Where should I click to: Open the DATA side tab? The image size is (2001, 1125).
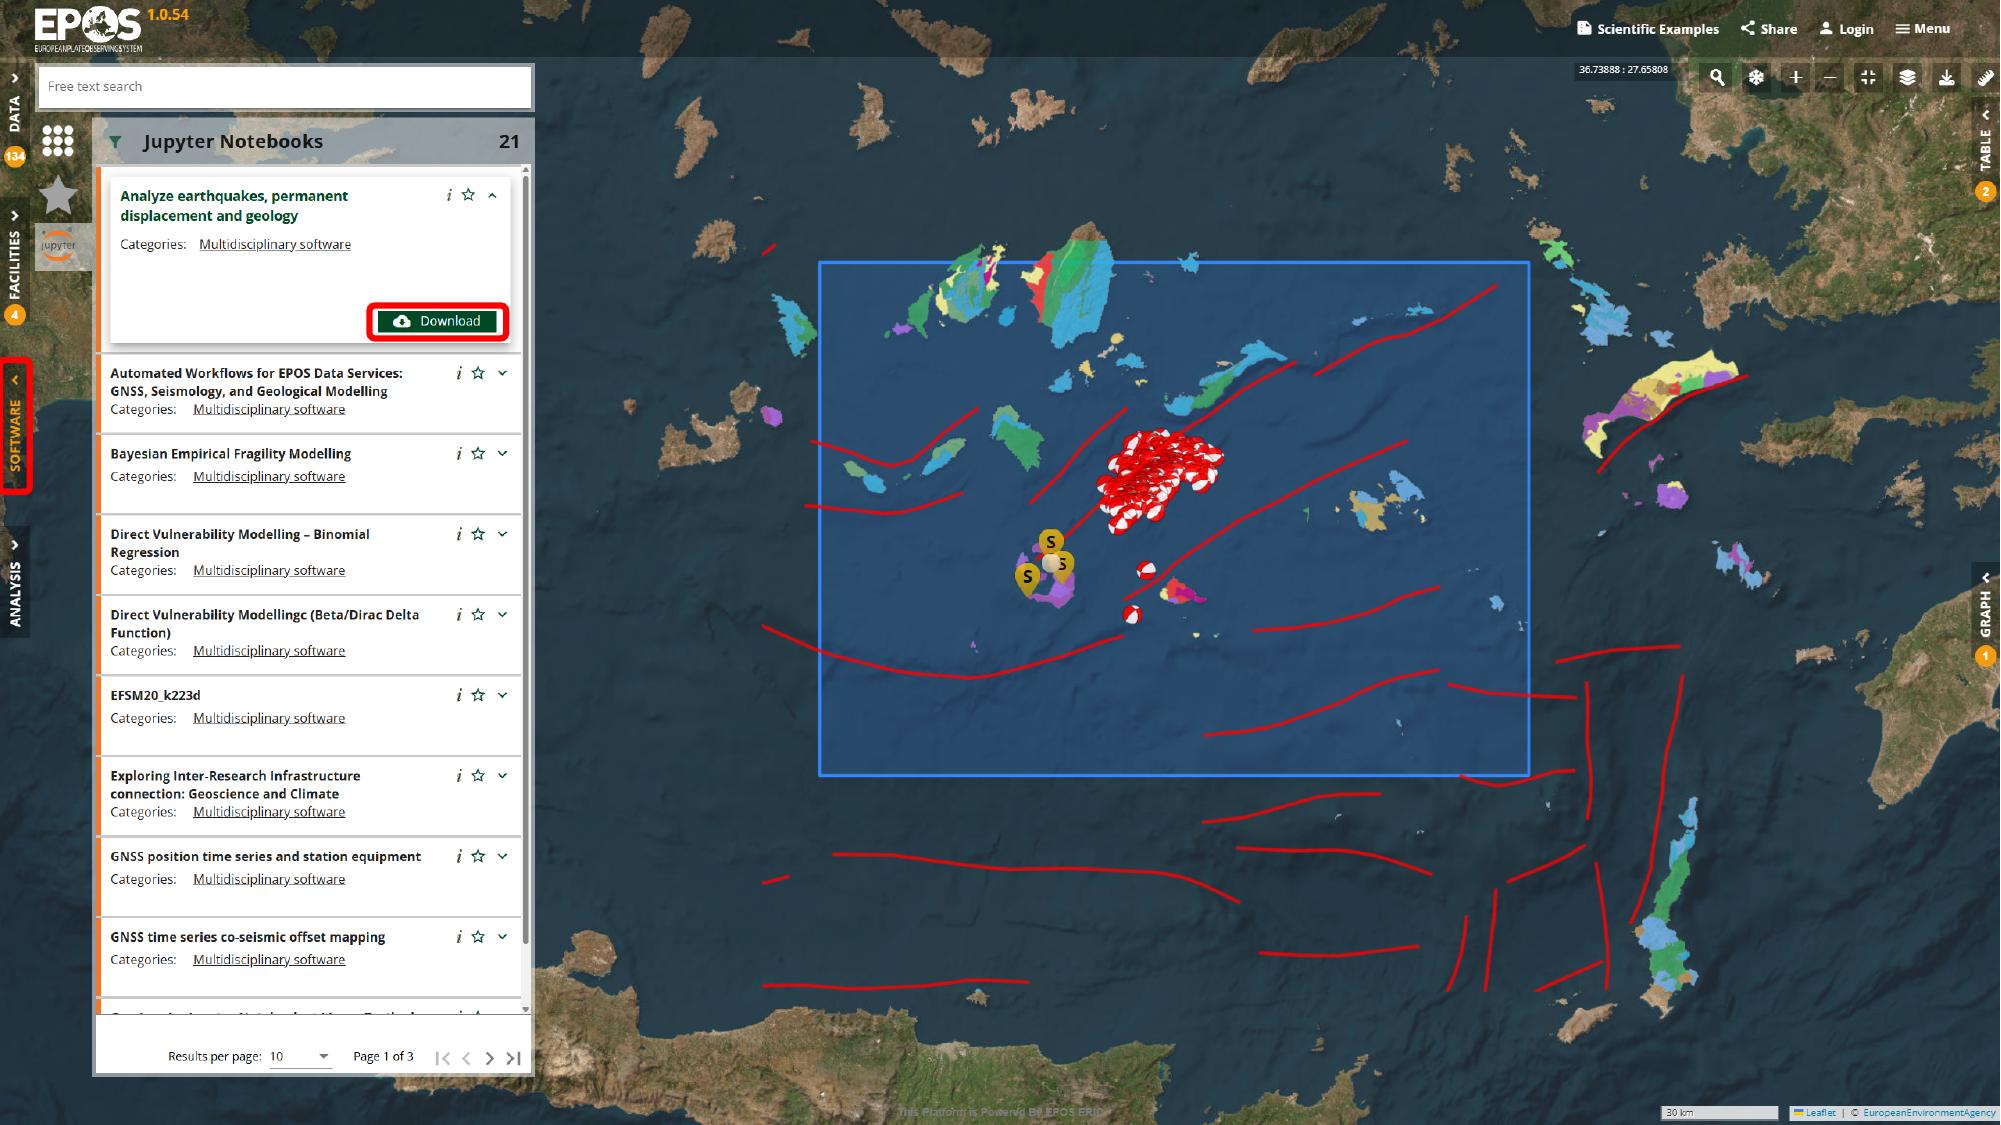click(14, 115)
